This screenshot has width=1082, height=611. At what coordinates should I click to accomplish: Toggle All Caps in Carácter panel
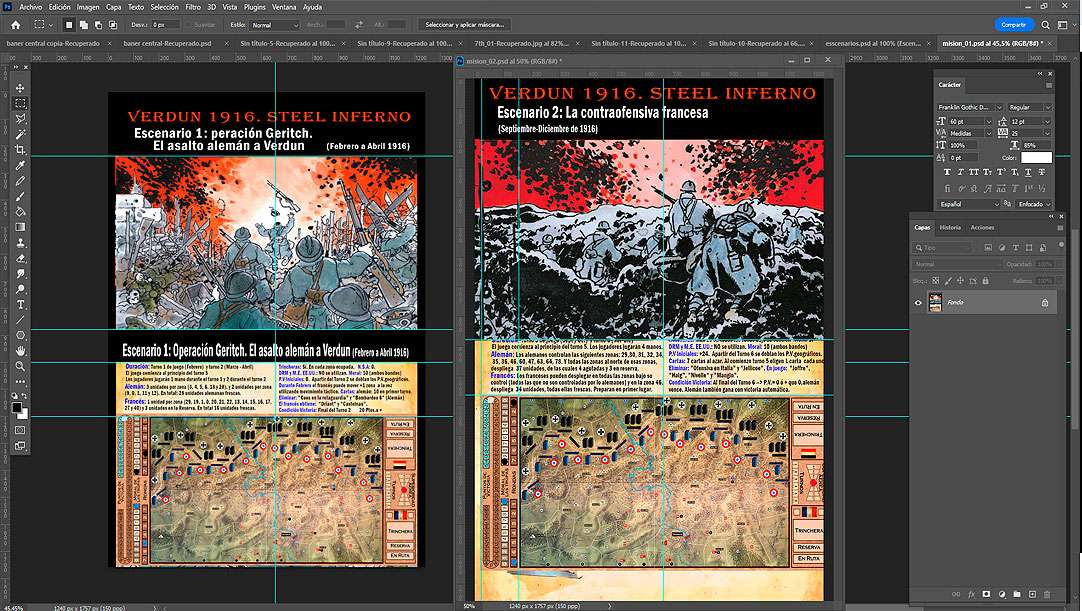974,172
